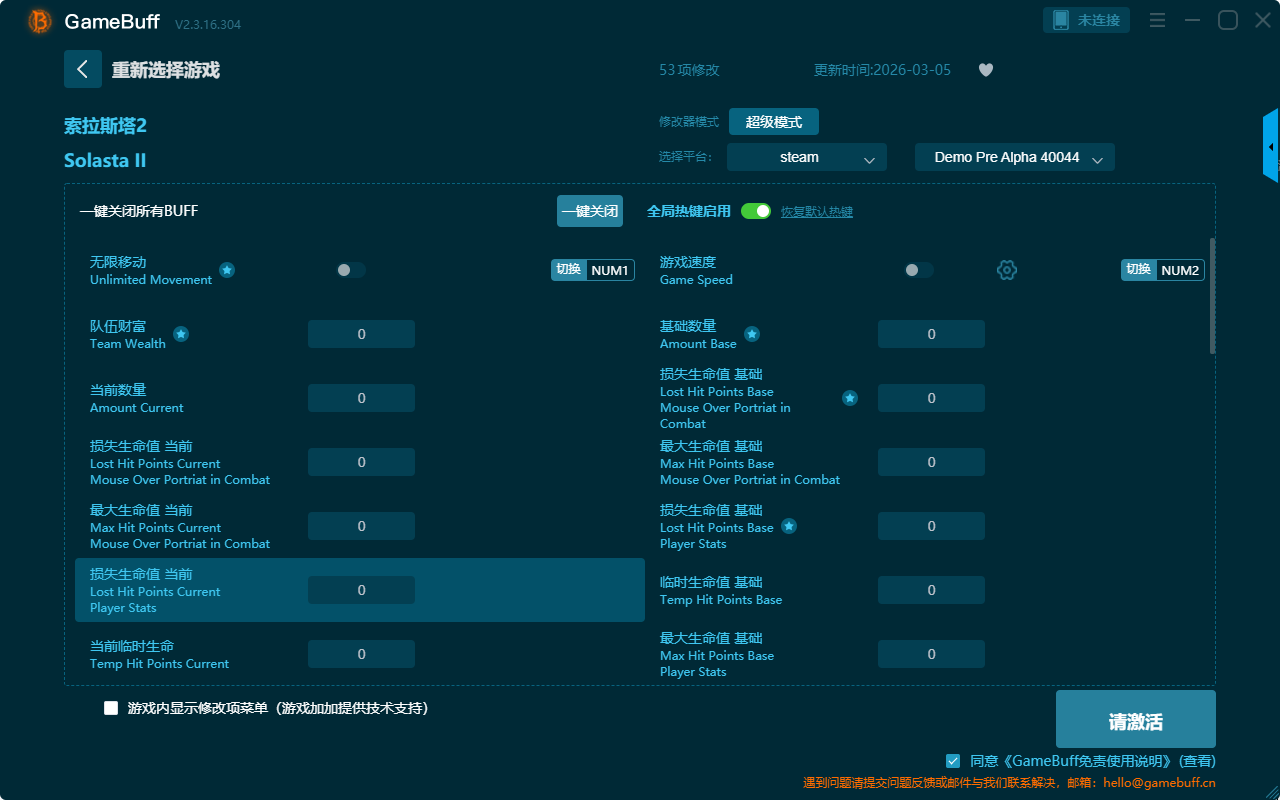Click the Team Wealth value field
1280x800 pixels.
pos(361,334)
